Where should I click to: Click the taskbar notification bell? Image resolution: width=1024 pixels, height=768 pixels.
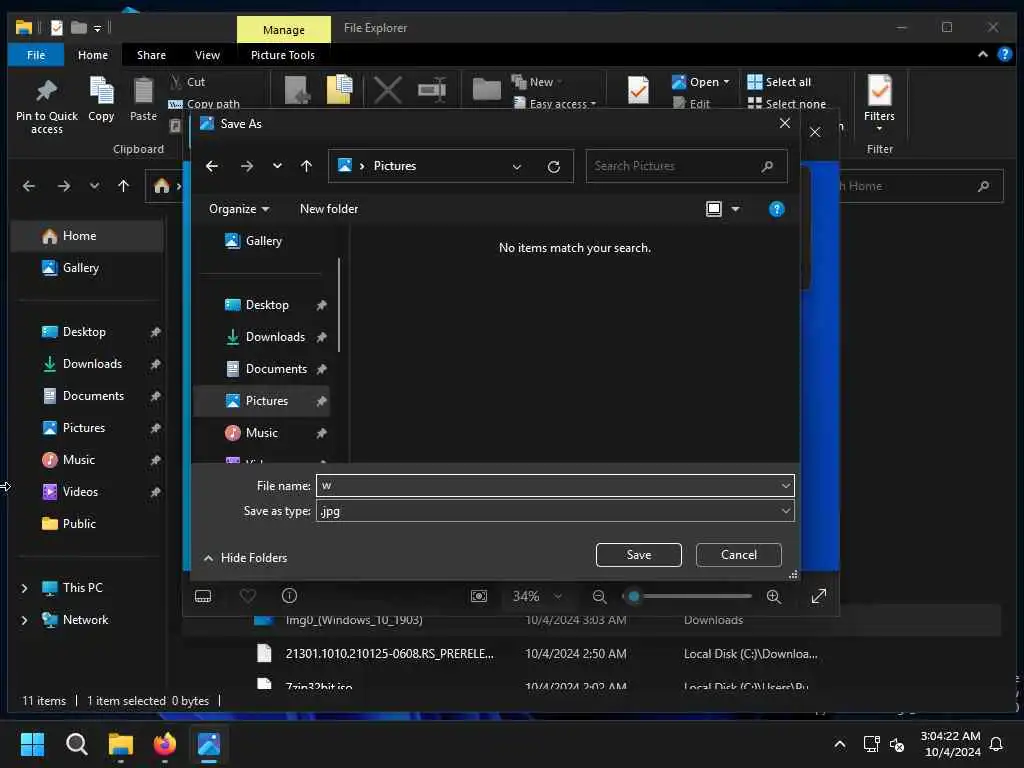pos(997,744)
